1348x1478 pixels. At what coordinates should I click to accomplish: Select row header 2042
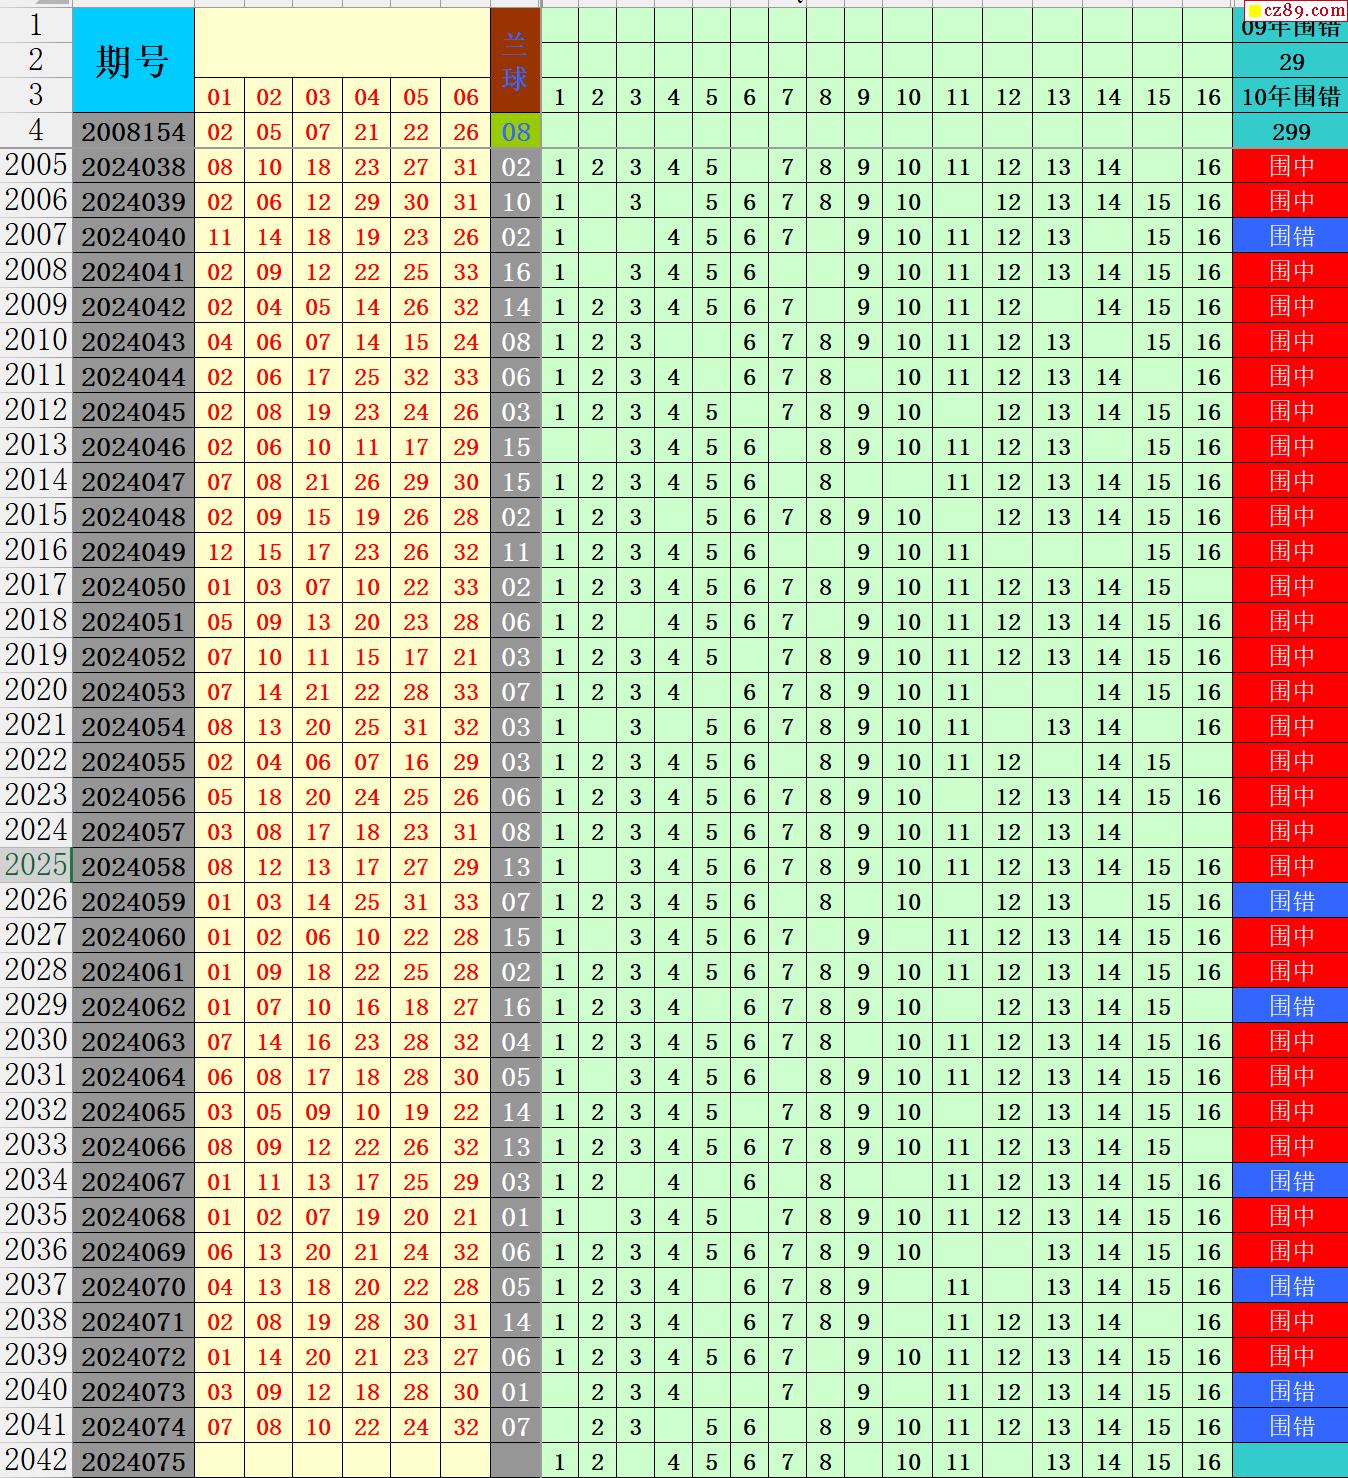tap(36, 1460)
